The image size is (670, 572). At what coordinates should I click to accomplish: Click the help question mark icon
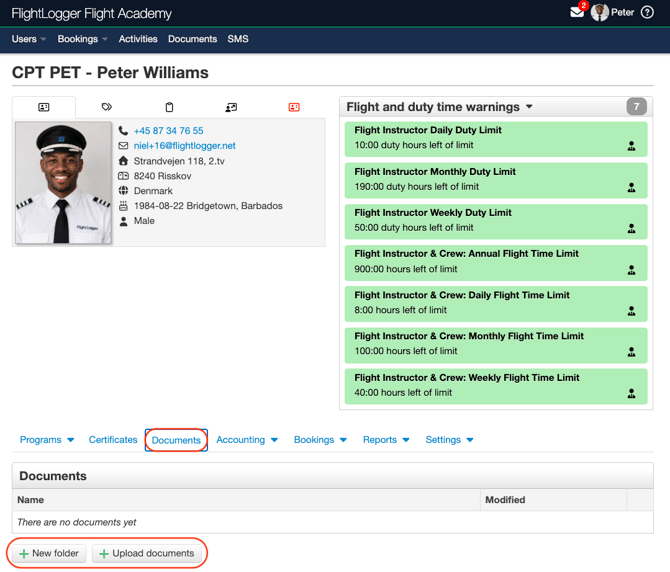(x=647, y=12)
